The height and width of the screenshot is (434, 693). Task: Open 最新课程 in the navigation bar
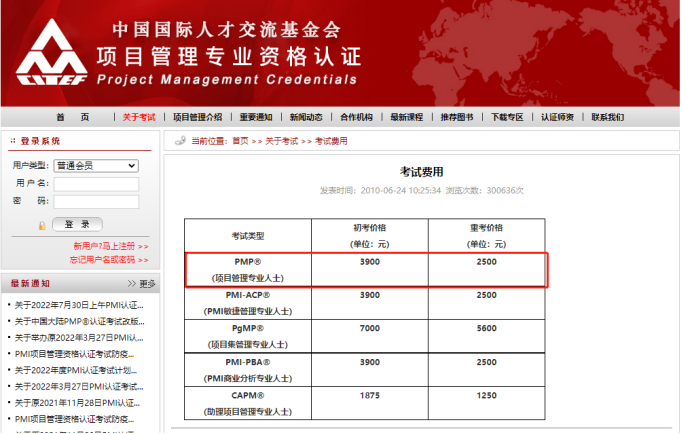point(407,117)
